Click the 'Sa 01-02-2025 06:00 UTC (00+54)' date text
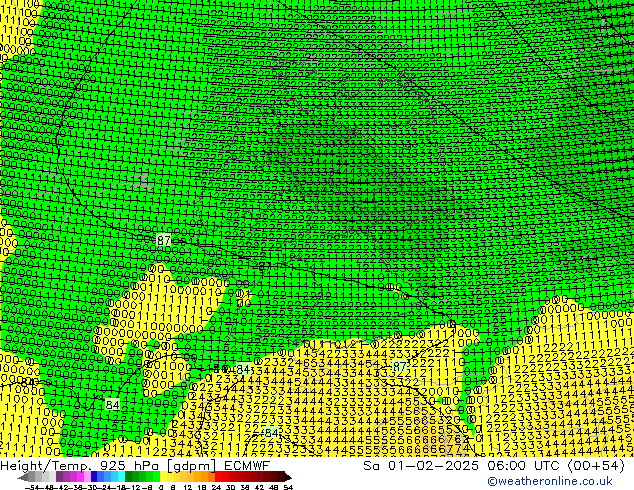Viewport: 634px width, 490px height. pos(494,465)
